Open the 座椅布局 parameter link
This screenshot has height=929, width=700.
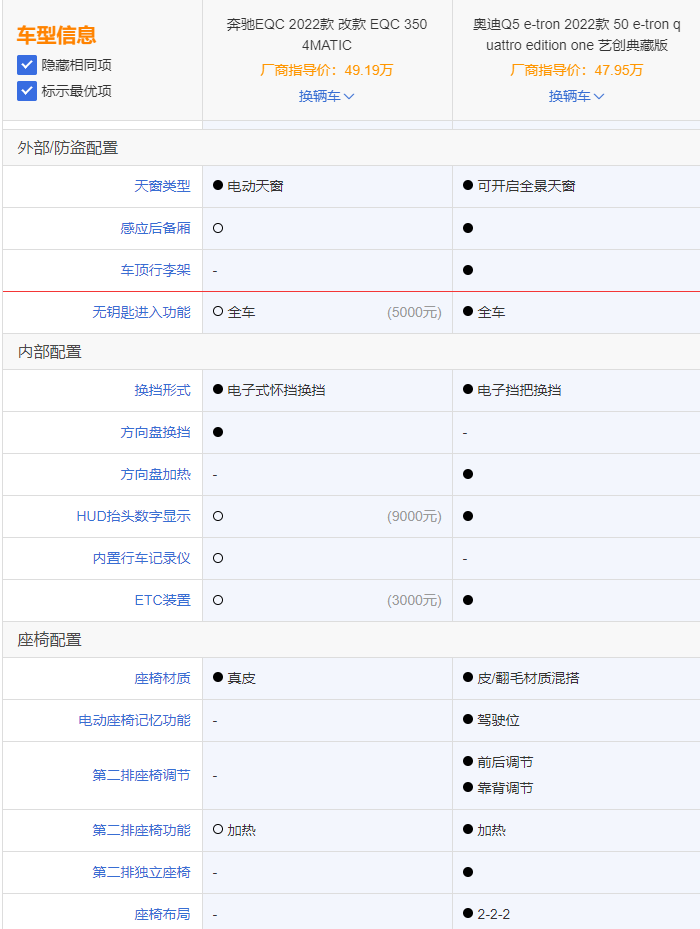162,915
